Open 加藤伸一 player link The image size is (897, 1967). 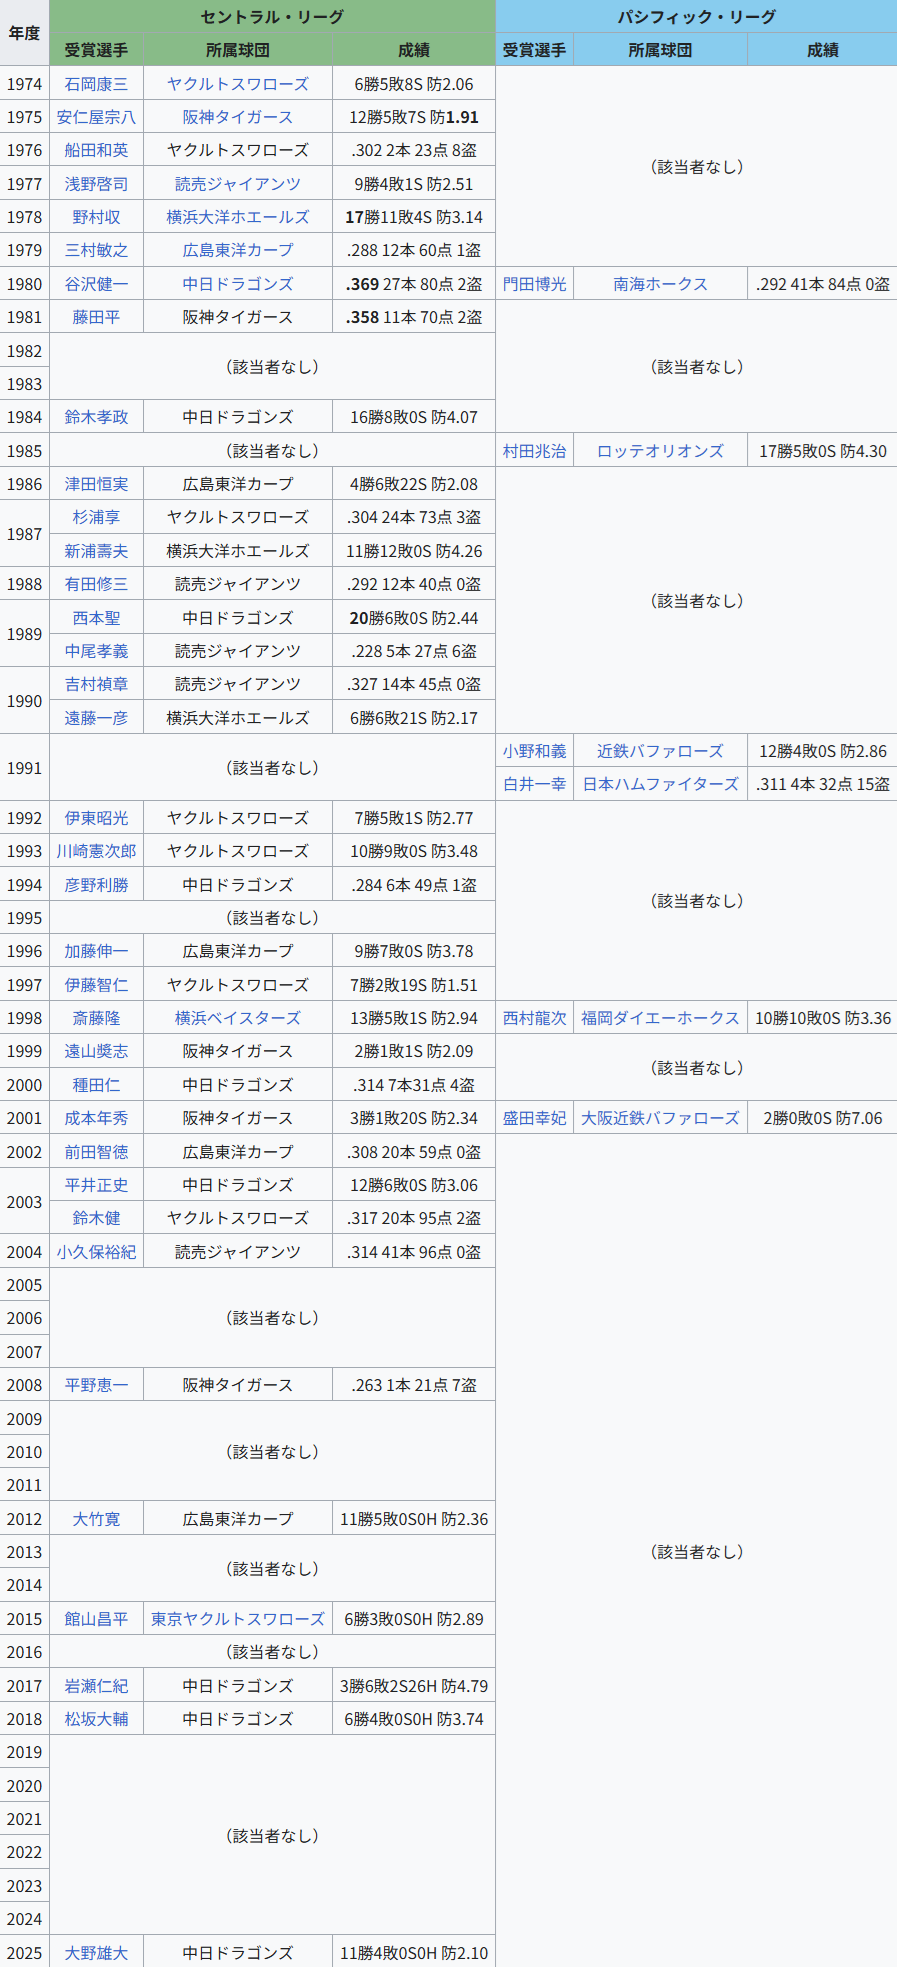click(96, 951)
